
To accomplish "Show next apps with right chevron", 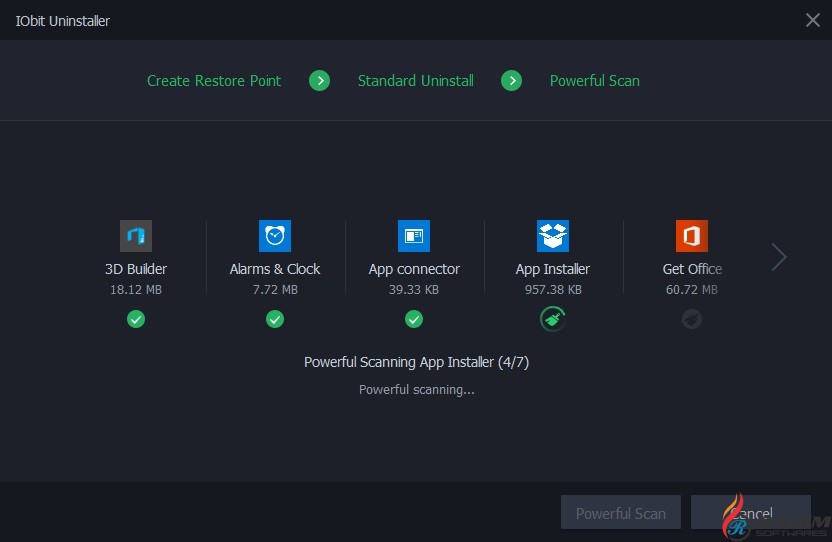I will tap(779, 257).
